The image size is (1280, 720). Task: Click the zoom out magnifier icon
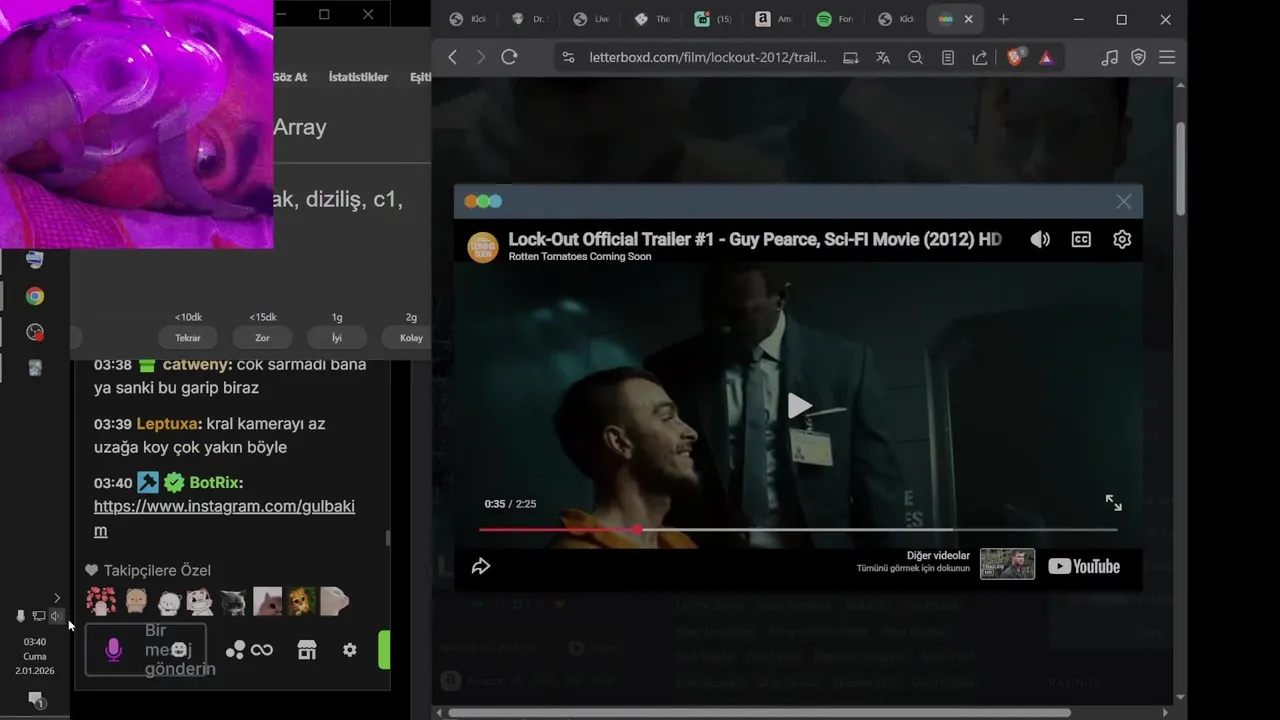pos(915,58)
